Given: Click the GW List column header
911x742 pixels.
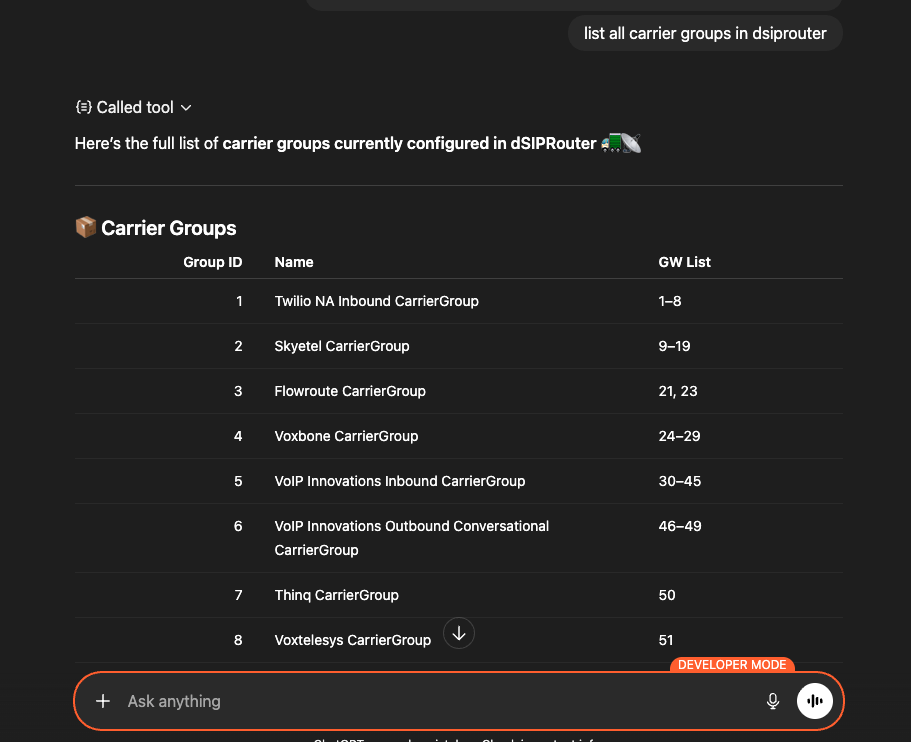Looking at the screenshot, I should pyautogui.click(x=684, y=262).
